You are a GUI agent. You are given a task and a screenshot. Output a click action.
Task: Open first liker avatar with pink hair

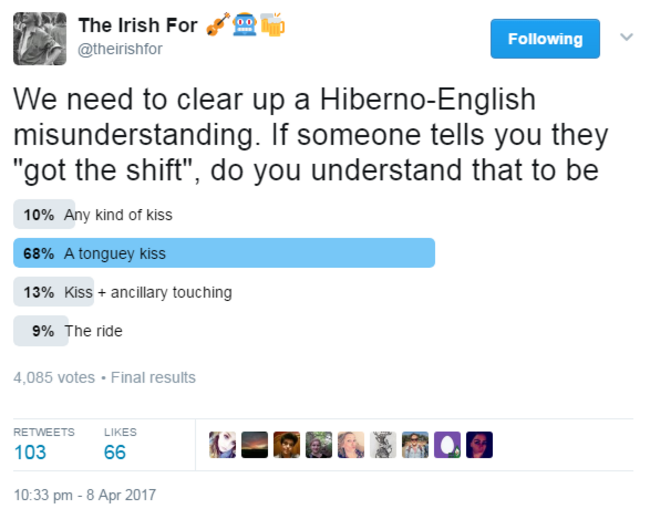tap(222, 445)
